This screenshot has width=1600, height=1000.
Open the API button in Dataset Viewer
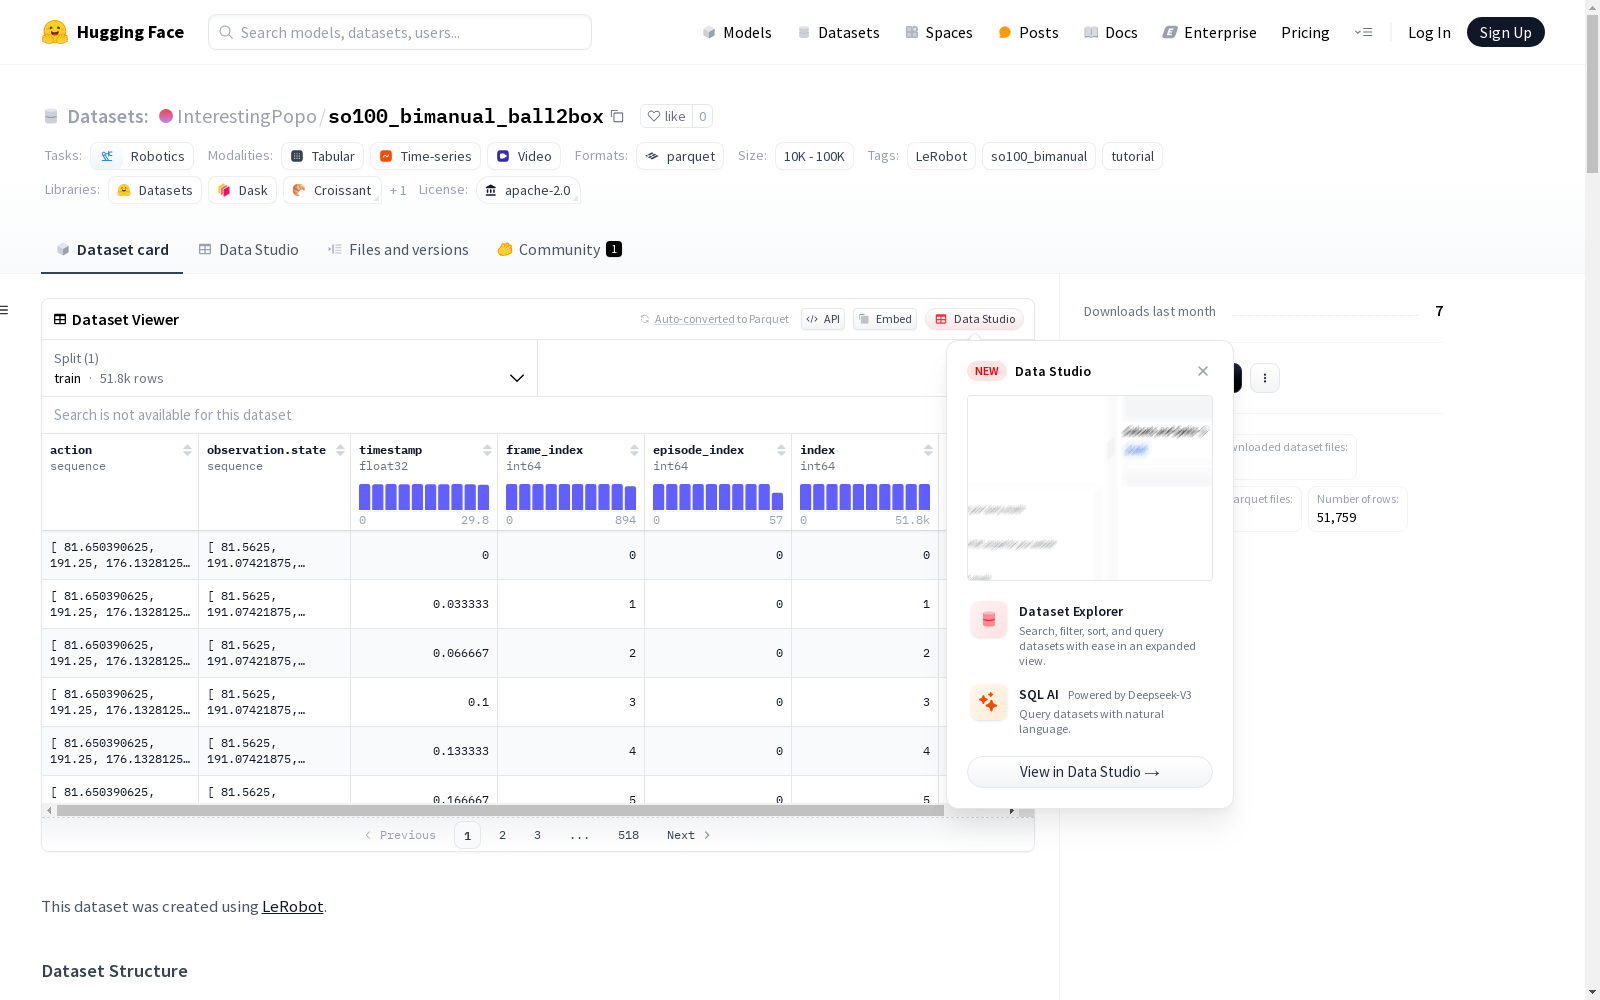[x=823, y=319]
